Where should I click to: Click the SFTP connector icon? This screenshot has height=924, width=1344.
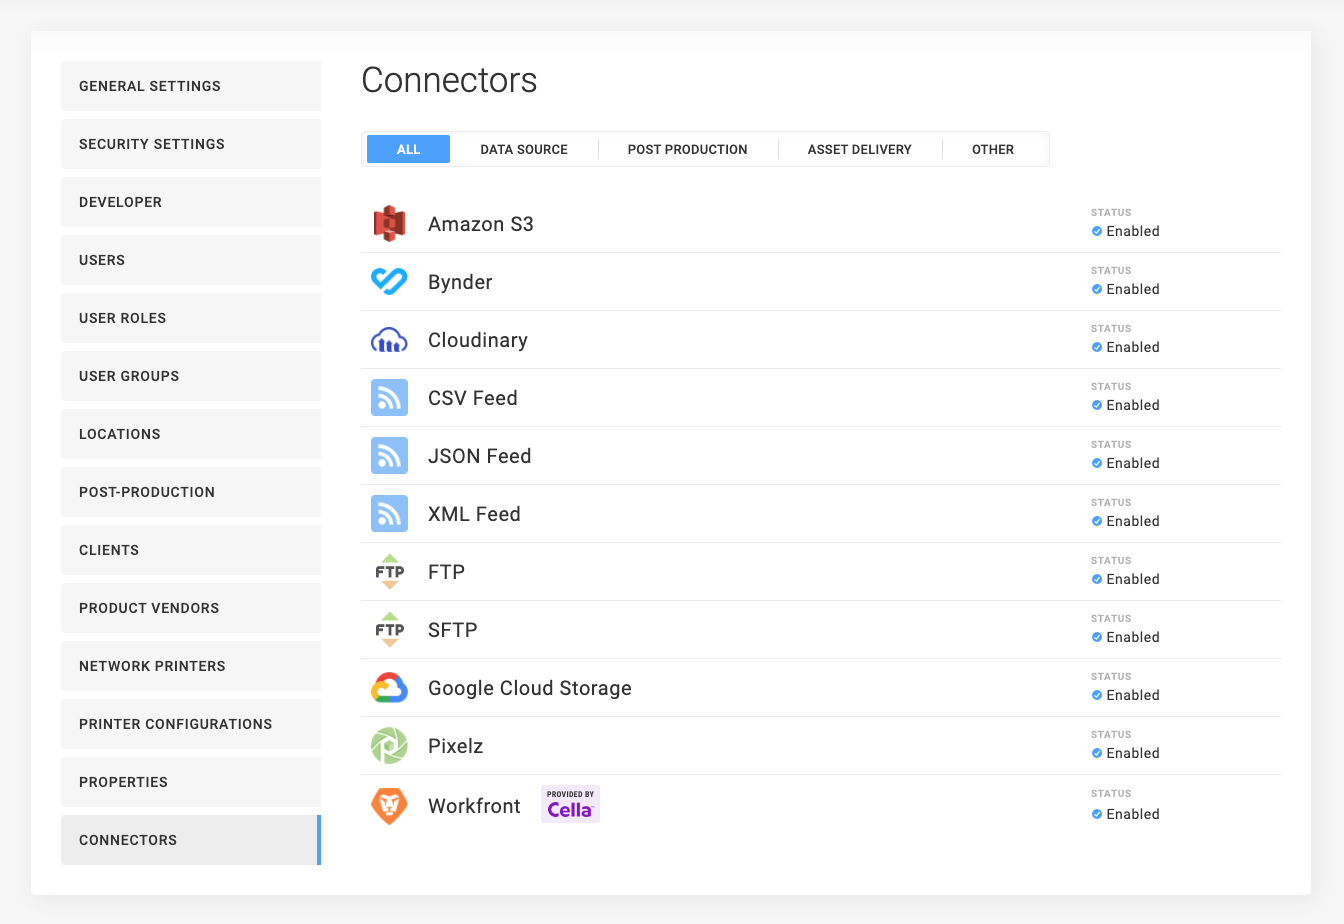point(389,630)
